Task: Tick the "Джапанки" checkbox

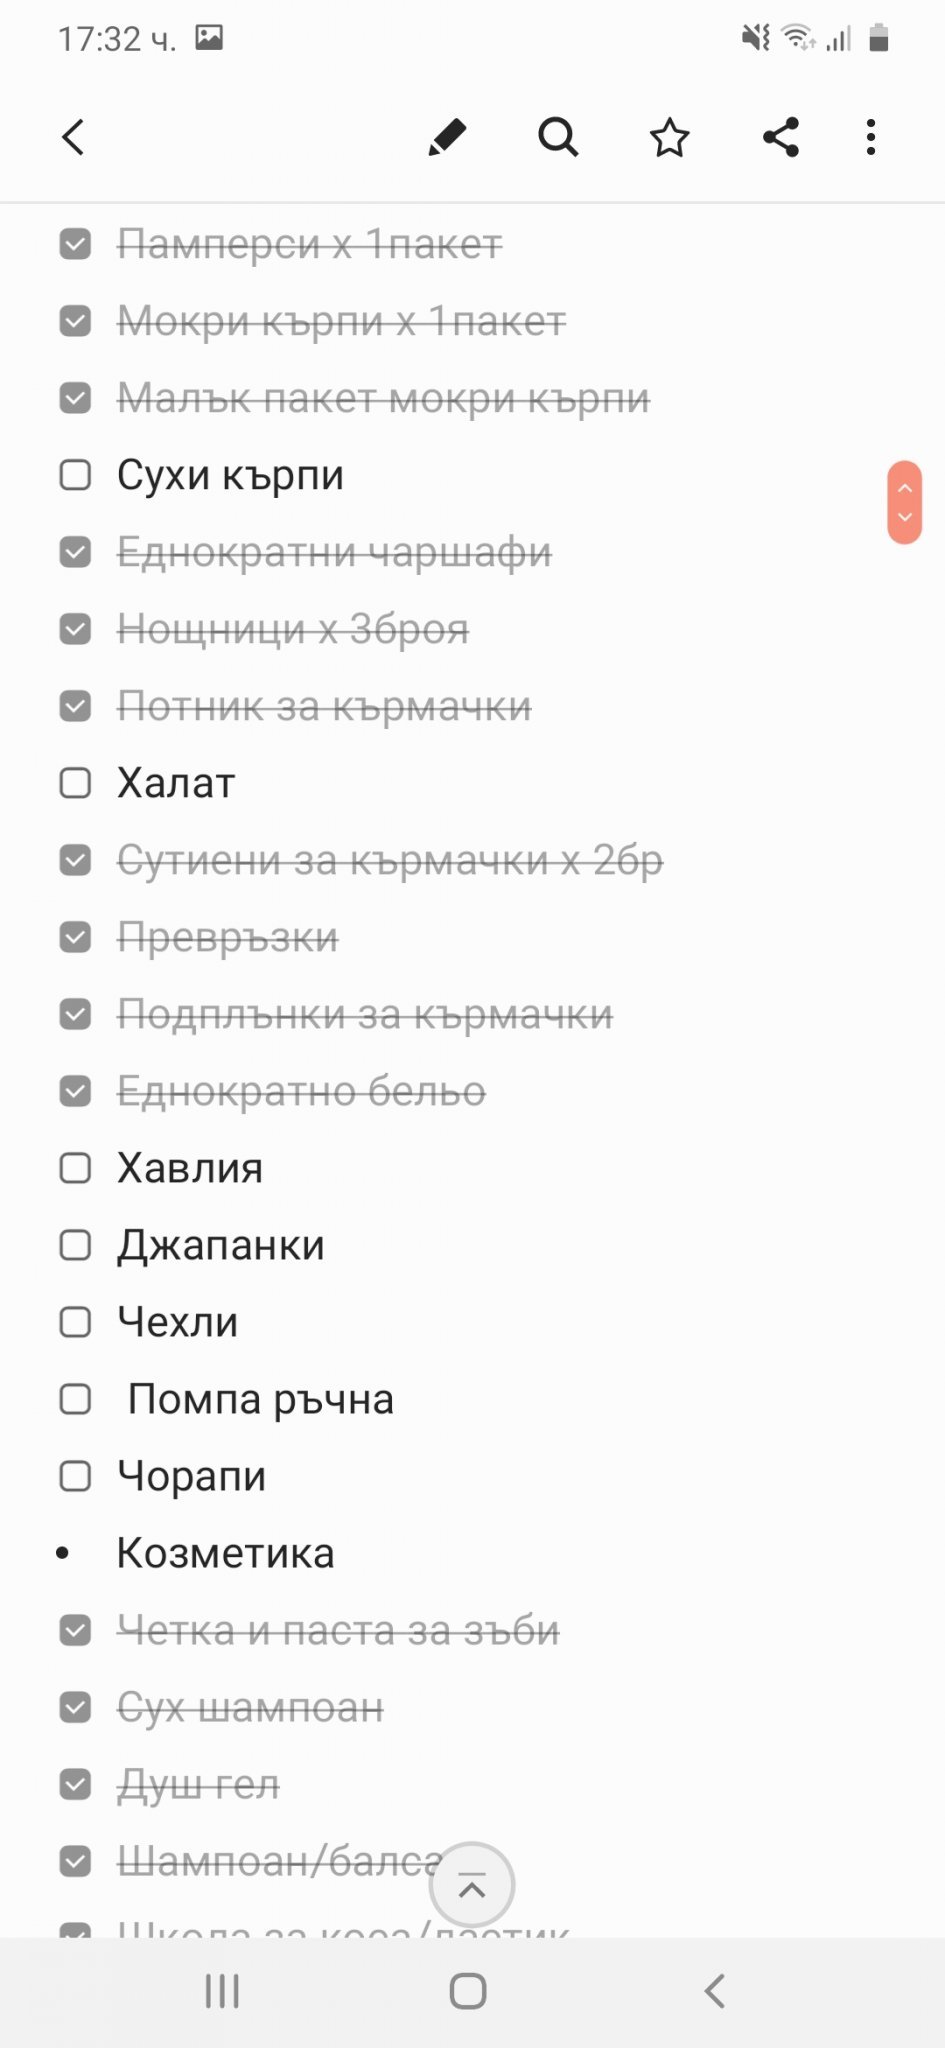Action: click(76, 1245)
